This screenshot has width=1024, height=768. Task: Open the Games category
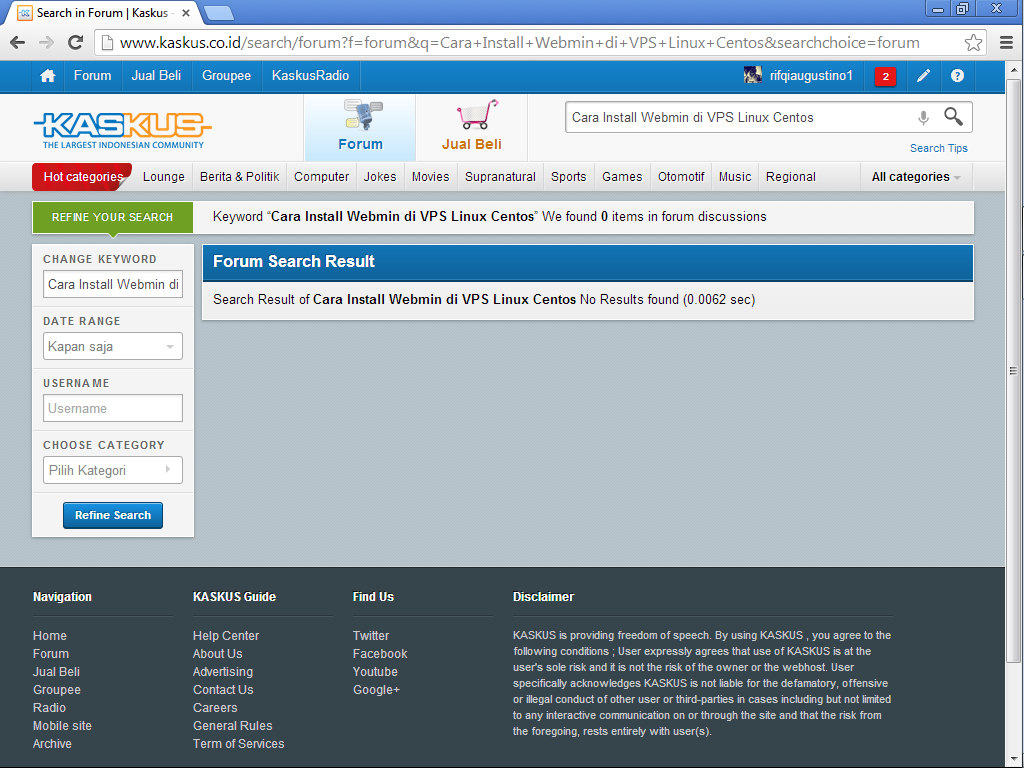(x=622, y=177)
